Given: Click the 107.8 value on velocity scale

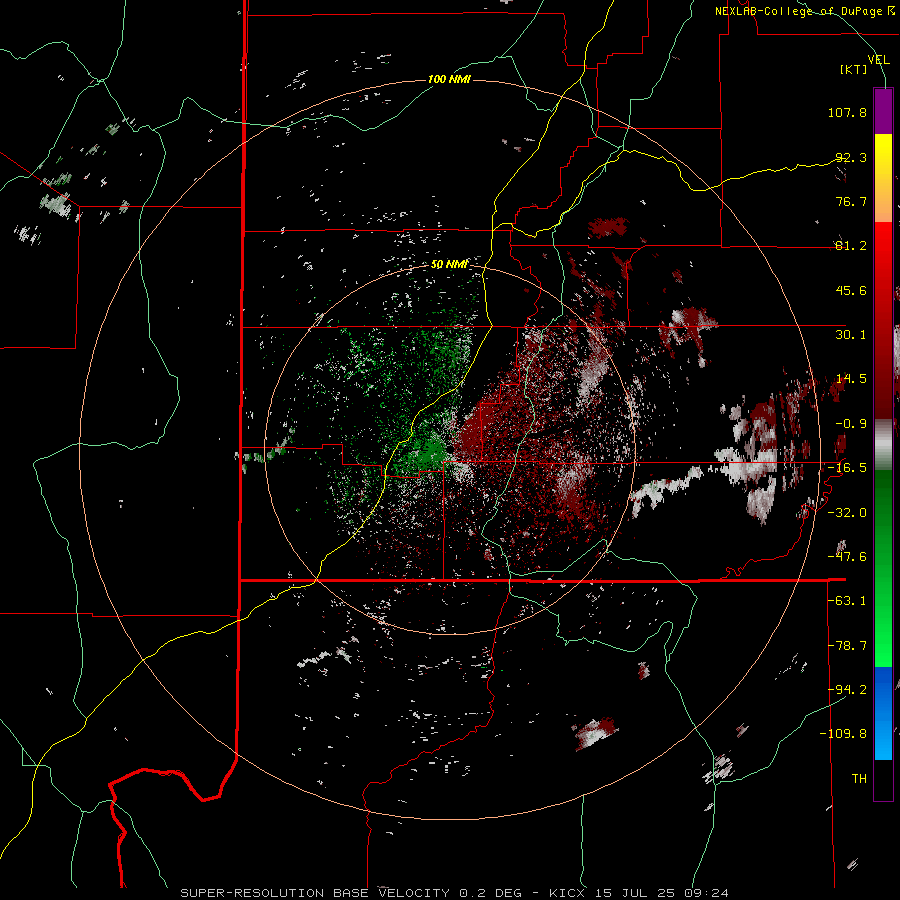Looking at the screenshot, I should tap(847, 112).
